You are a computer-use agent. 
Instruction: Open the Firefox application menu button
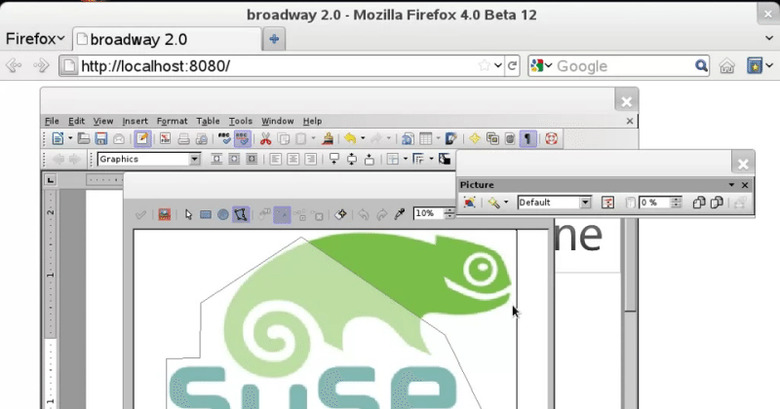coord(35,39)
